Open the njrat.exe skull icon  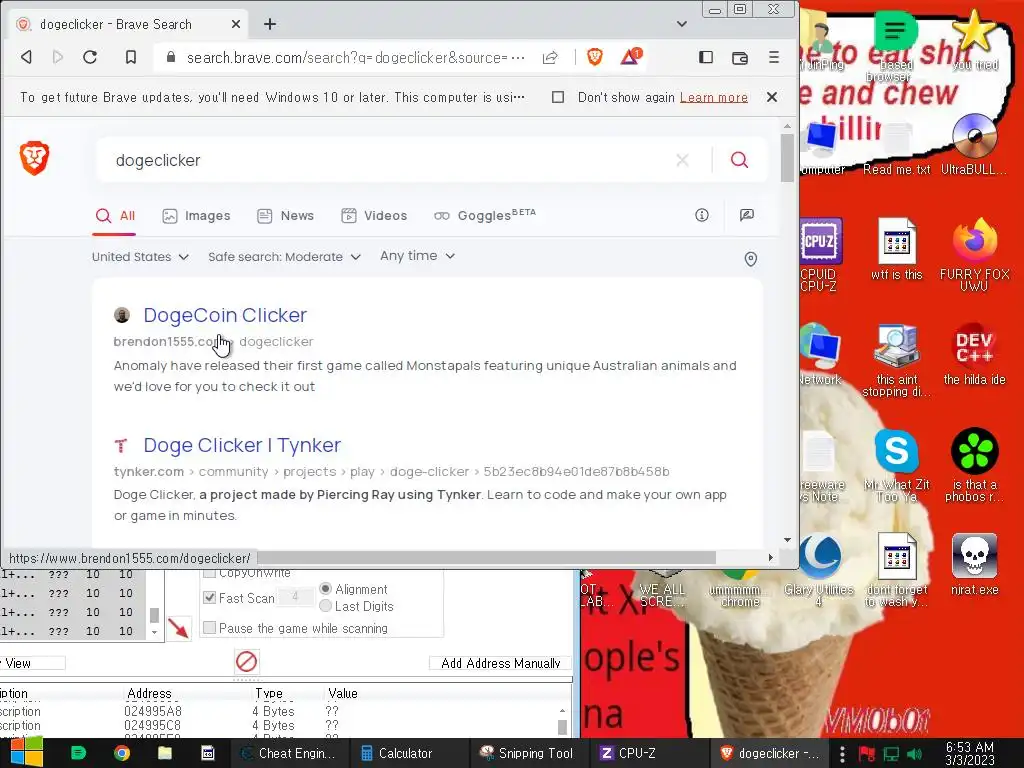974,564
